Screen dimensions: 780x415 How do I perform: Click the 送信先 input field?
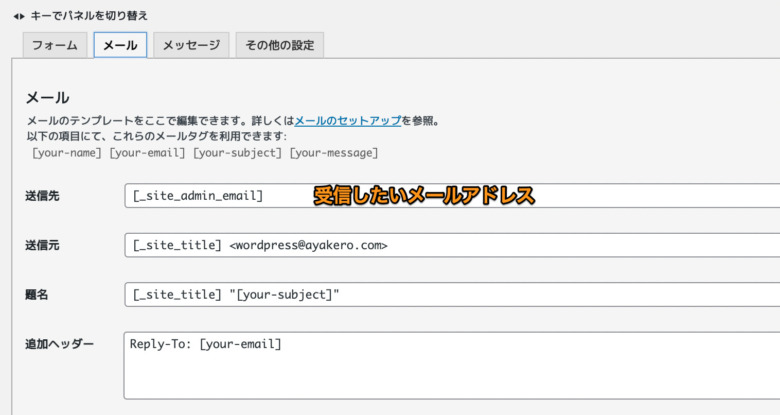click(x=452, y=196)
